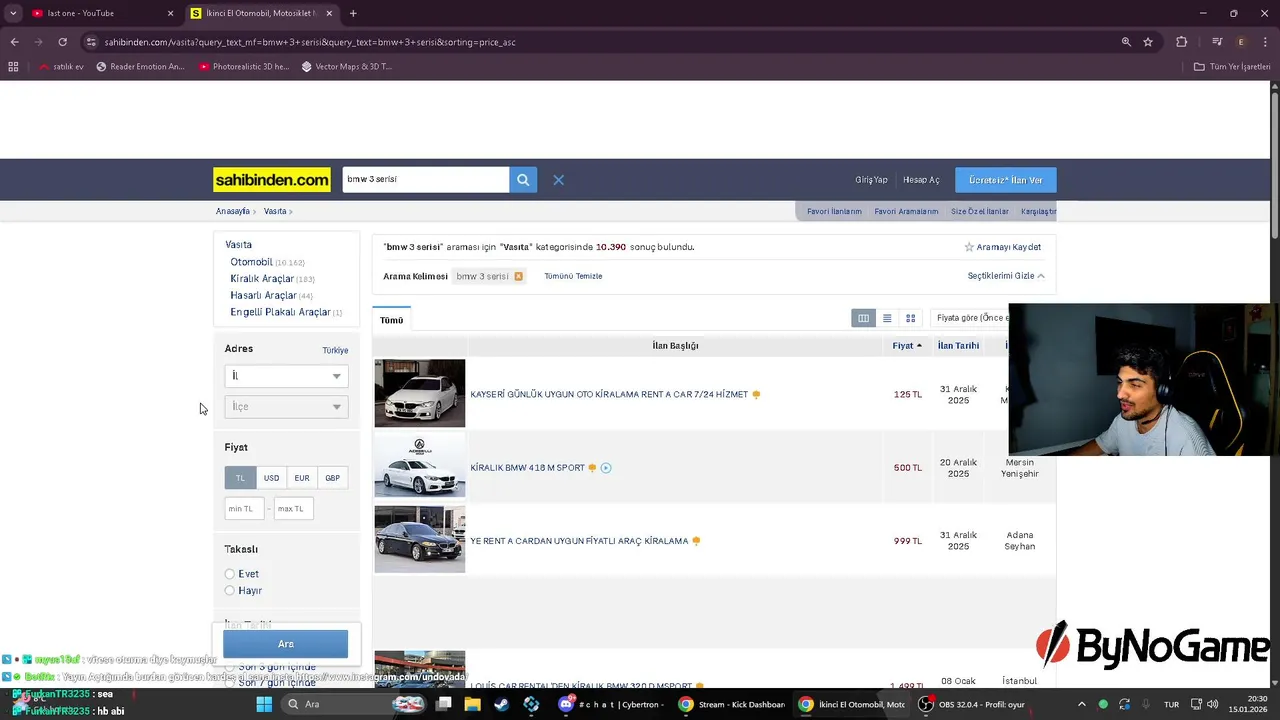Screen dimensions: 1280x720
Task: Open the Favori Aramalarım link
Action: pyautogui.click(x=906, y=212)
